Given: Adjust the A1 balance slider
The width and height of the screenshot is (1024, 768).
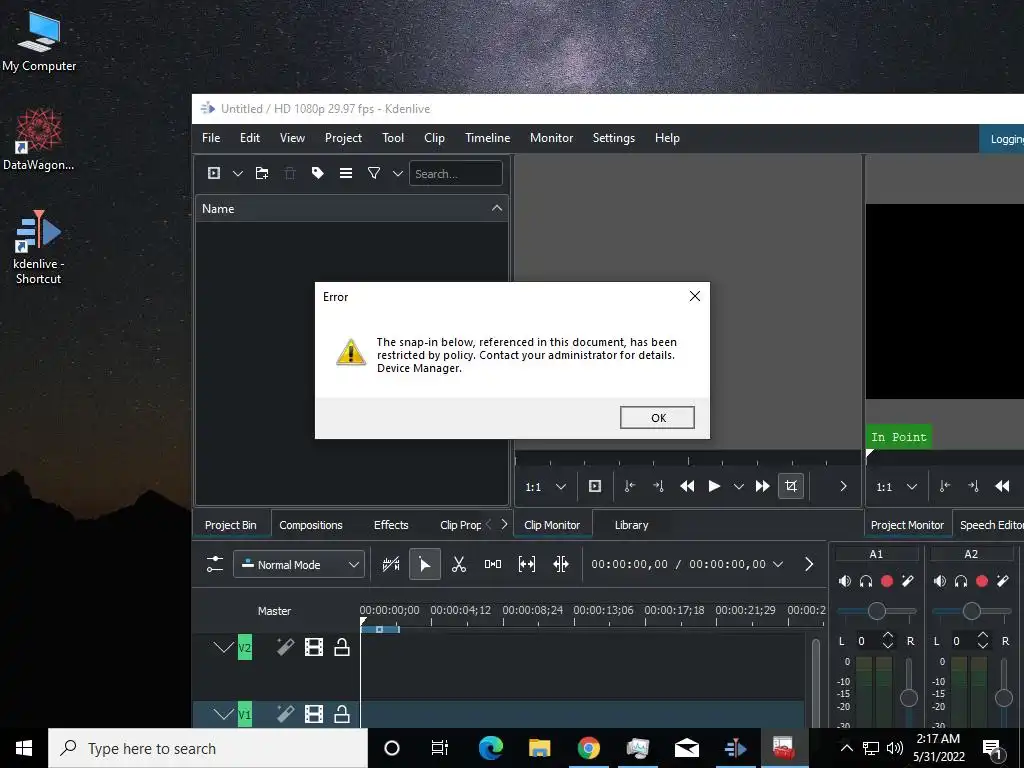Looking at the screenshot, I should 876,611.
